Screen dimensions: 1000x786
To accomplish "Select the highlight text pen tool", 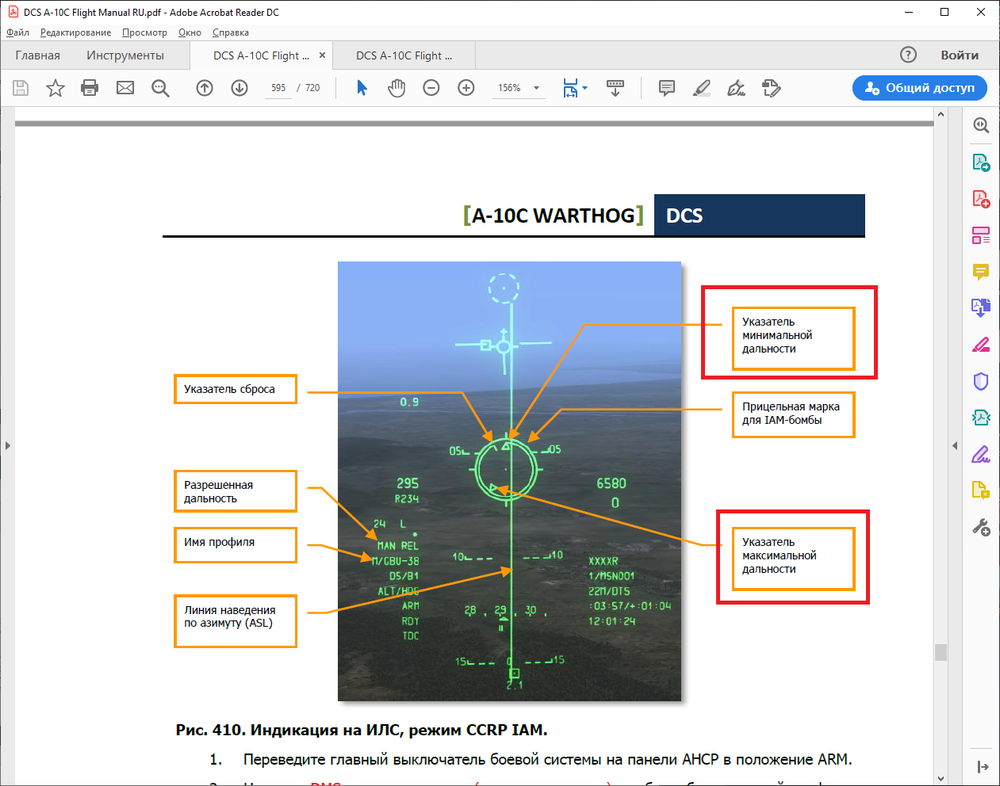I will point(702,88).
